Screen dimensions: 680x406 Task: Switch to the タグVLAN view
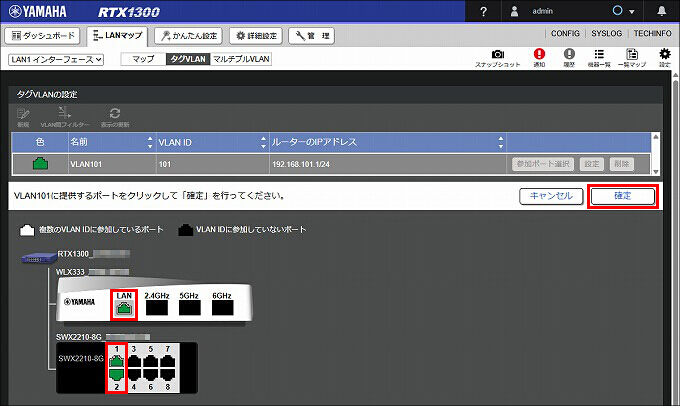pyautogui.click(x=188, y=59)
